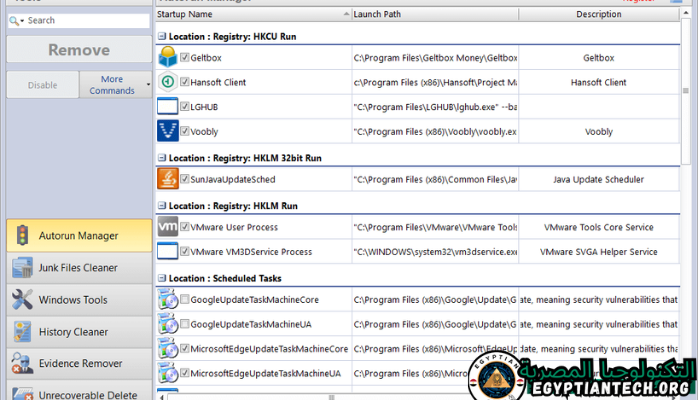The width and height of the screenshot is (698, 400).
Task: Collapse the Scheduled Tasks group
Action: (x=162, y=278)
